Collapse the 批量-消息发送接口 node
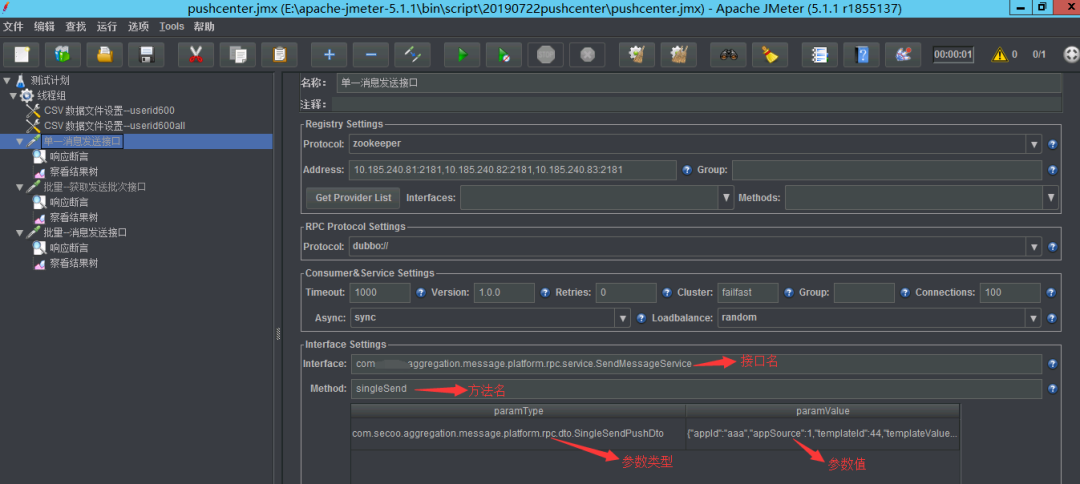Viewport: 1080px width, 484px height. (x=19, y=232)
